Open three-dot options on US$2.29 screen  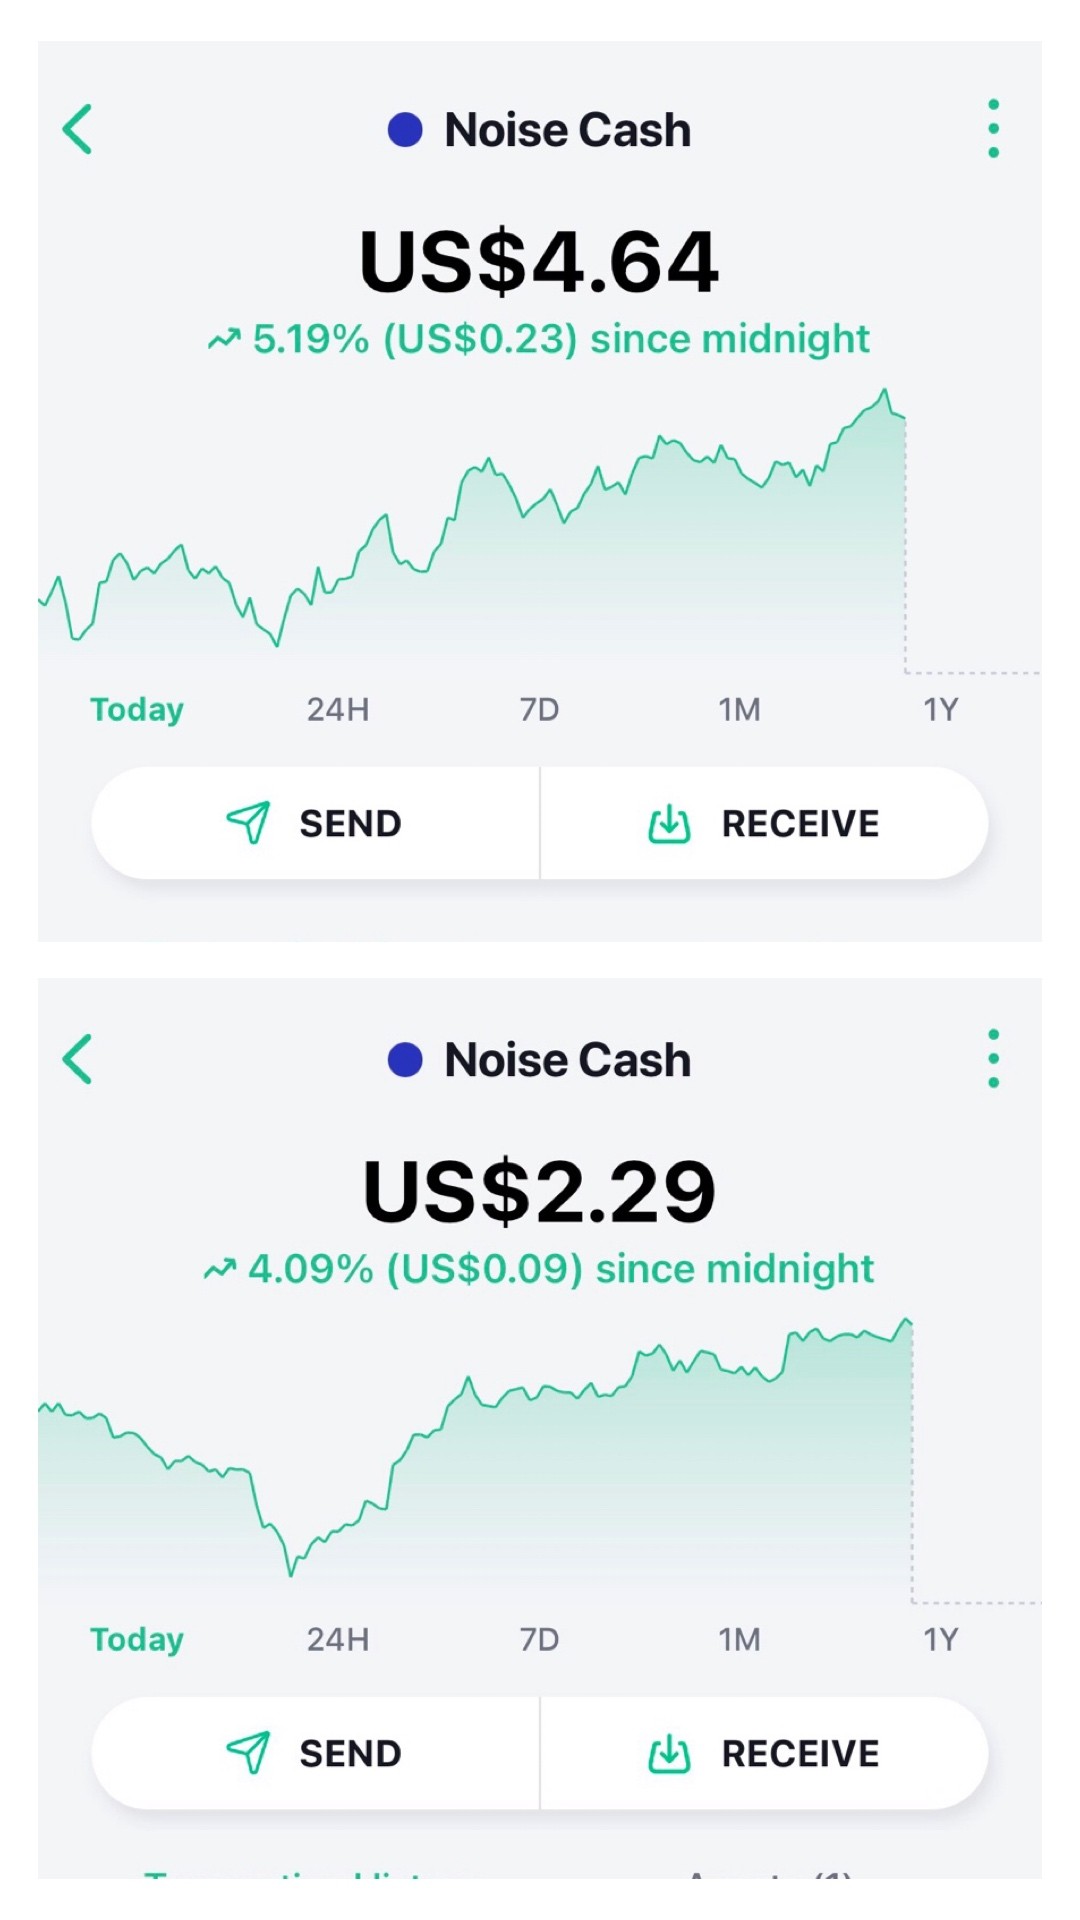(993, 1058)
